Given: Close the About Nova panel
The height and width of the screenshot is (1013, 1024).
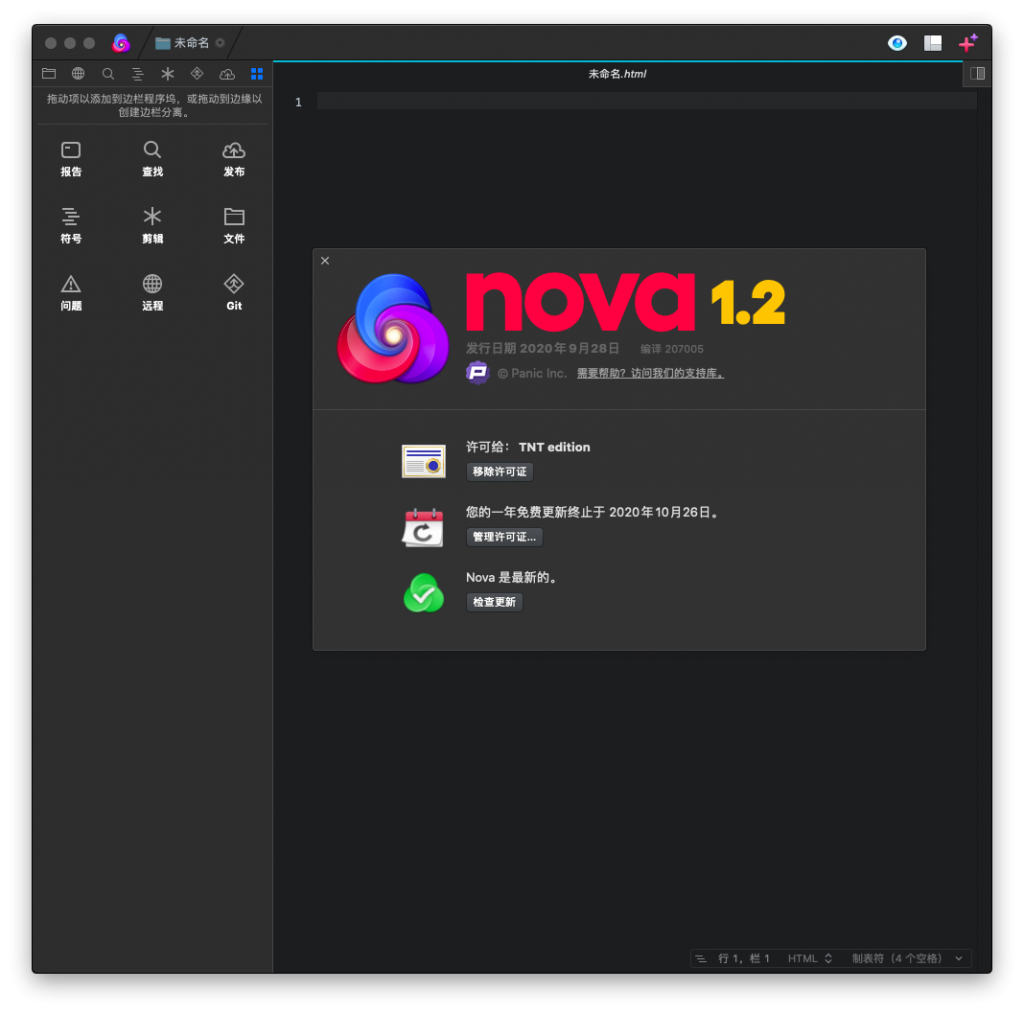Looking at the screenshot, I should coord(325,261).
